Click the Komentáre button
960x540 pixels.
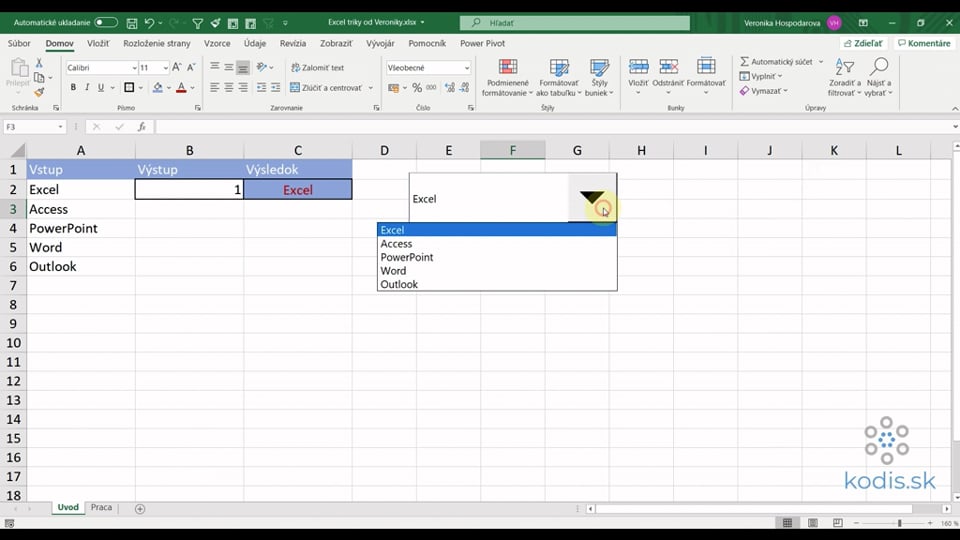pos(924,43)
